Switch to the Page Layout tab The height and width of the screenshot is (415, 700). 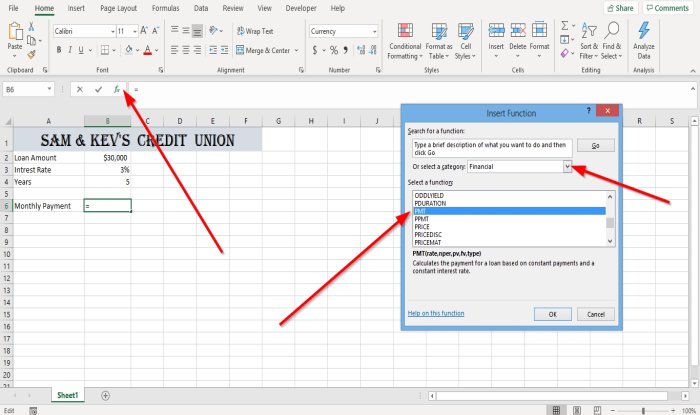[118, 8]
